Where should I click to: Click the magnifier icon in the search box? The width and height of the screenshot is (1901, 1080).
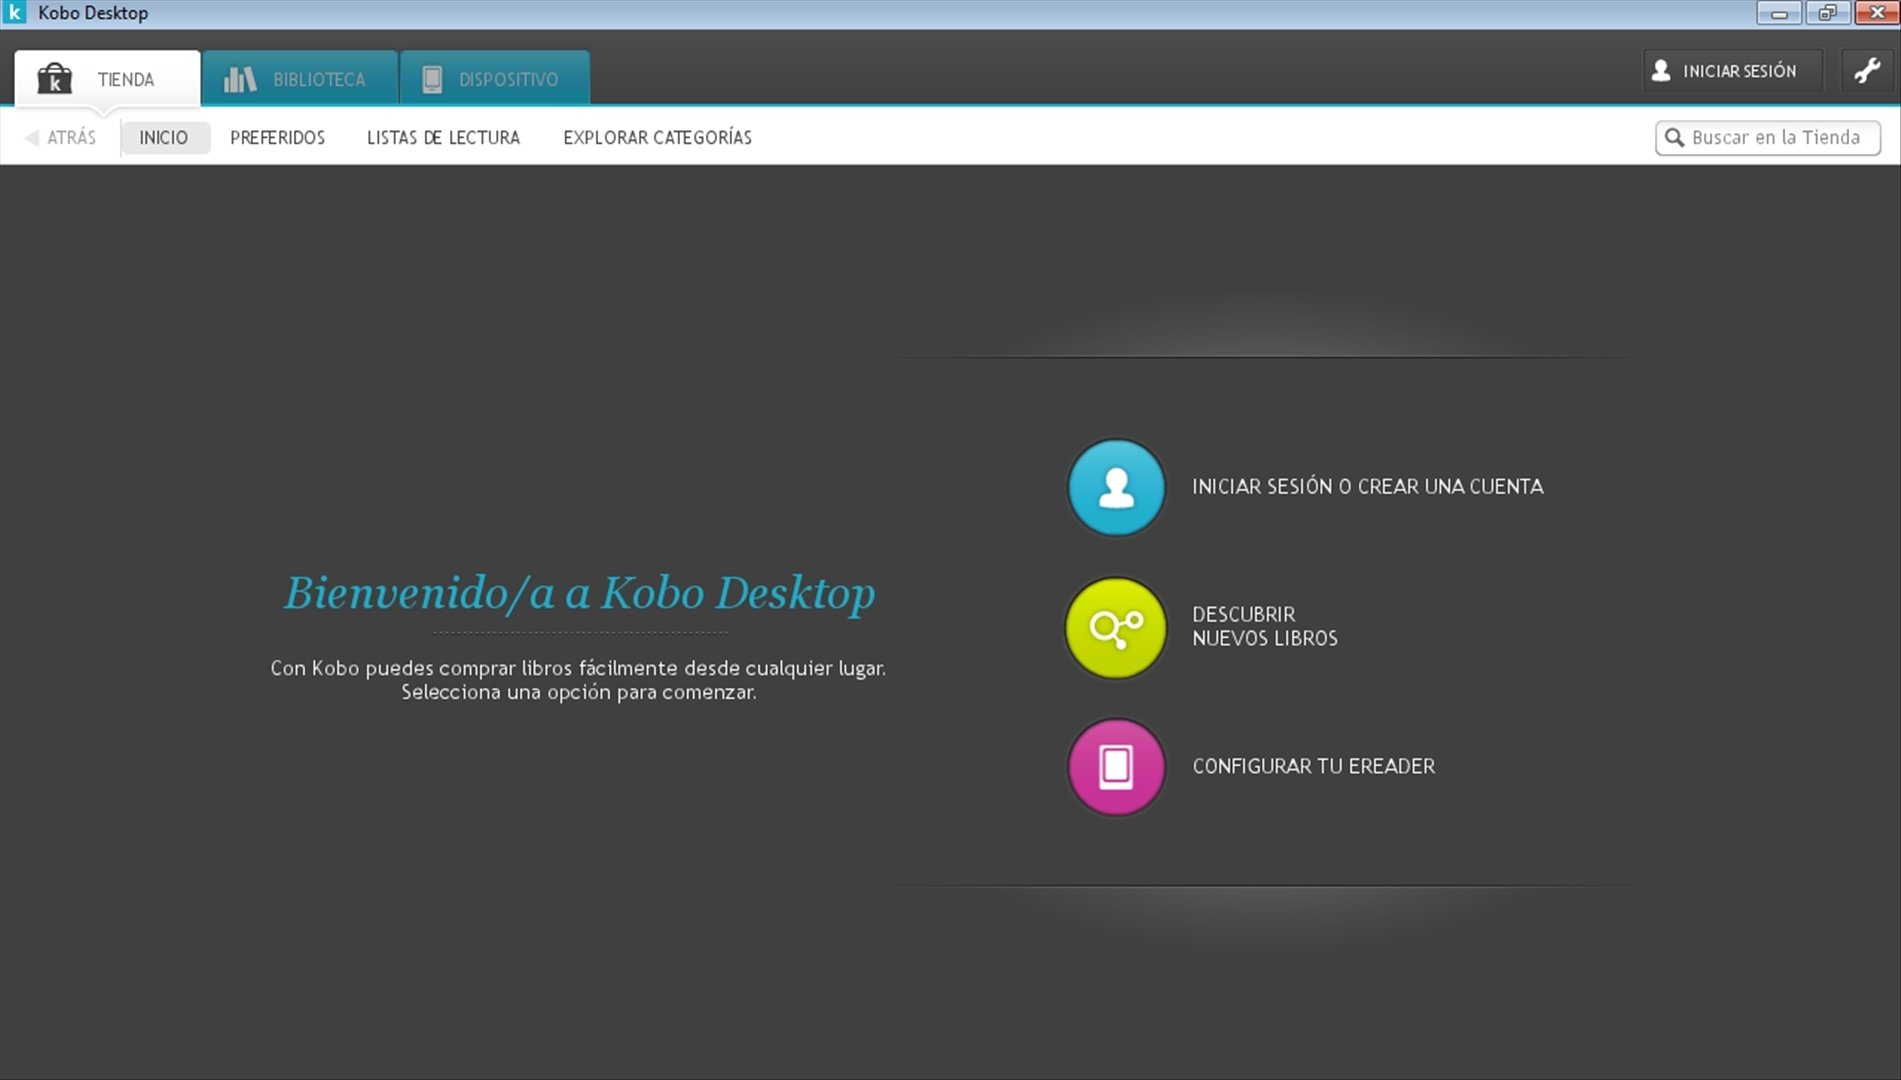1674,138
